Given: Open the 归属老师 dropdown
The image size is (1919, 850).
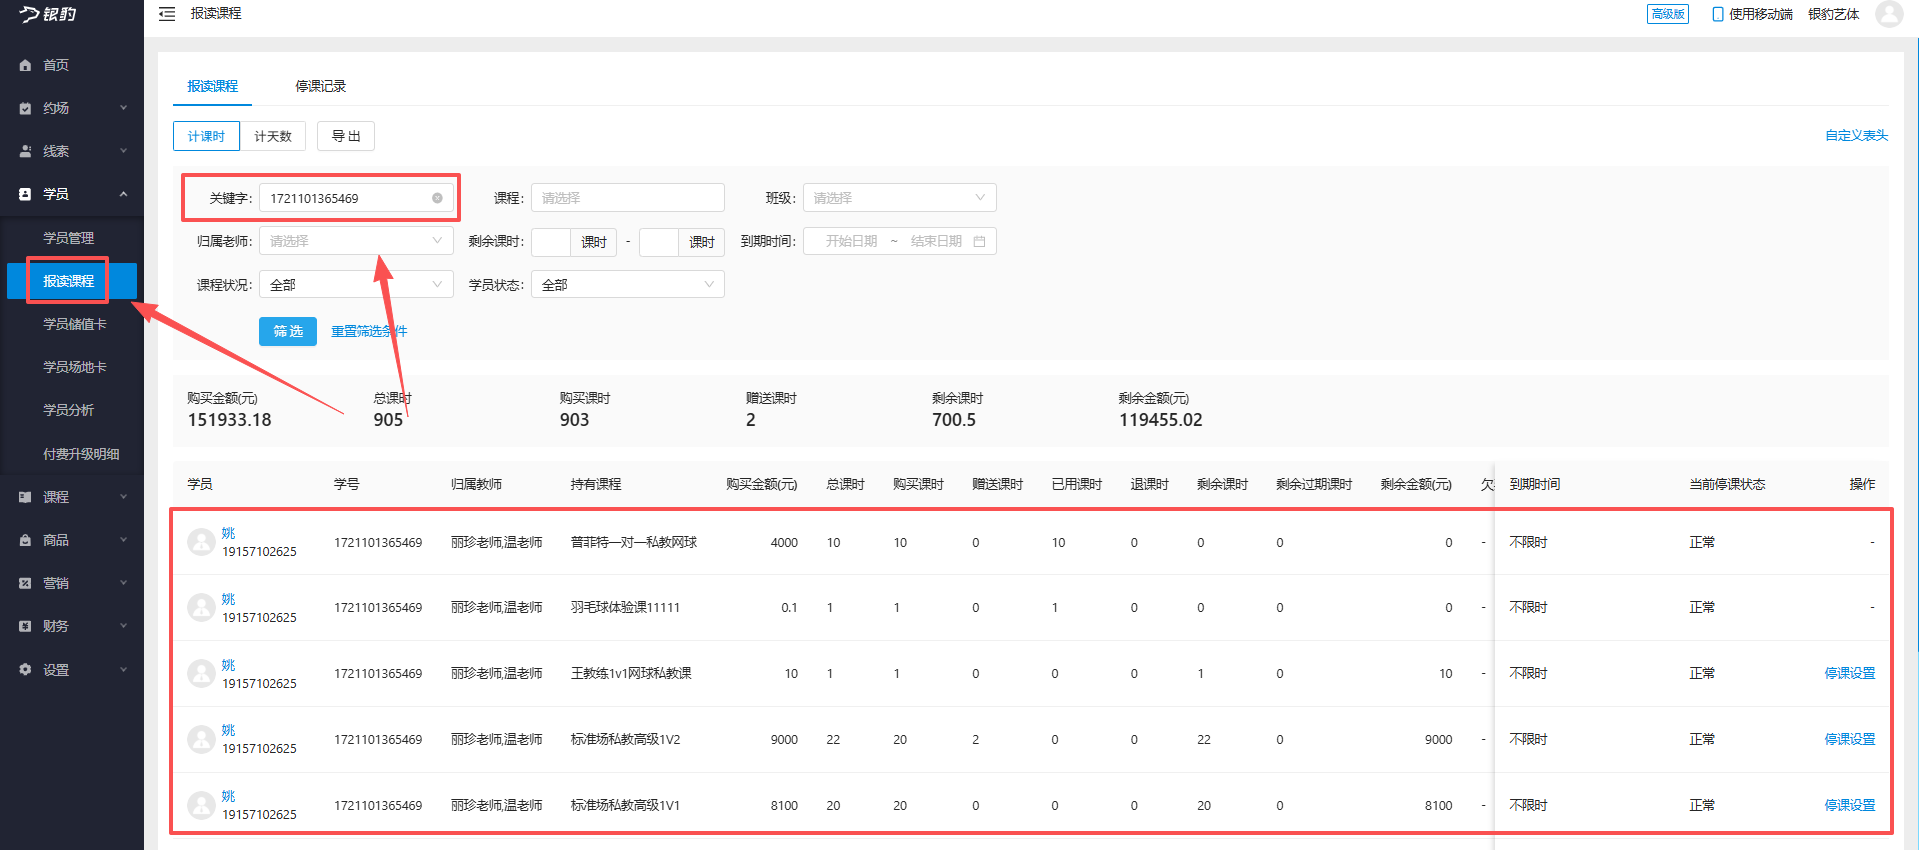Looking at the screenshot, I should click(356, 241).
